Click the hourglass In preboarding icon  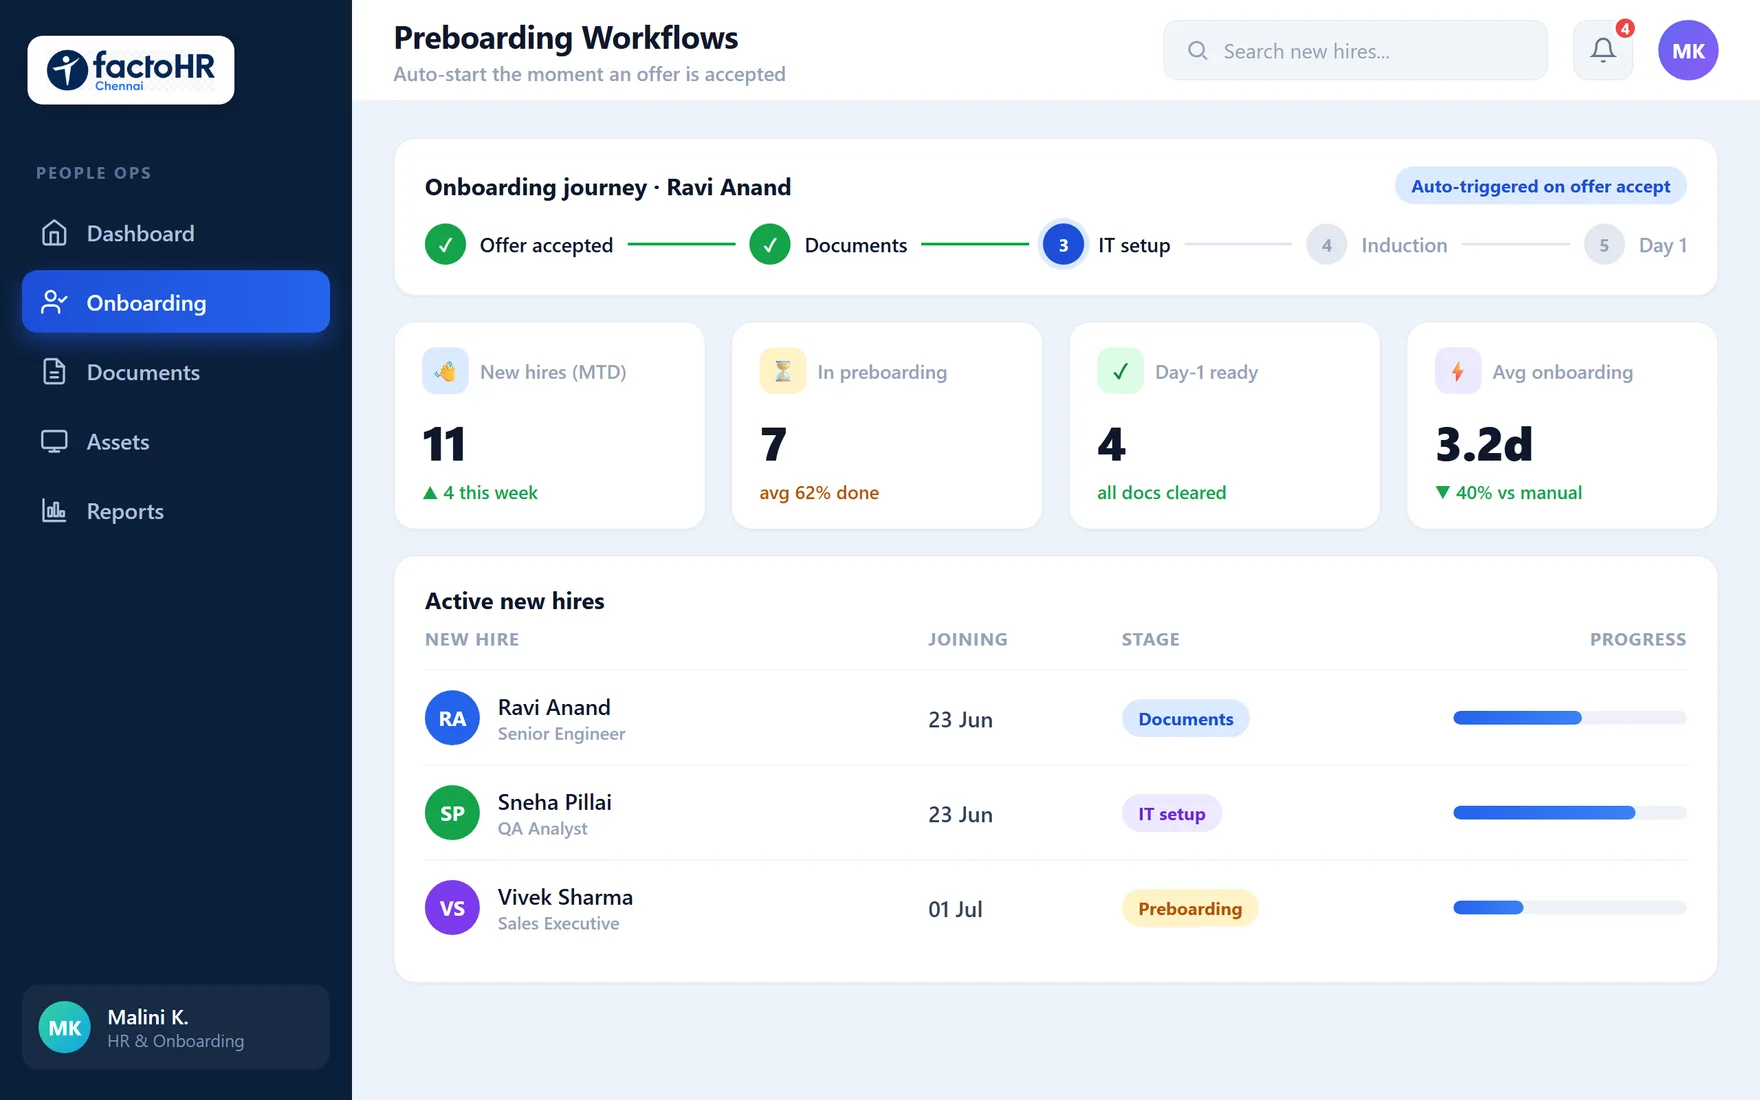783,371
